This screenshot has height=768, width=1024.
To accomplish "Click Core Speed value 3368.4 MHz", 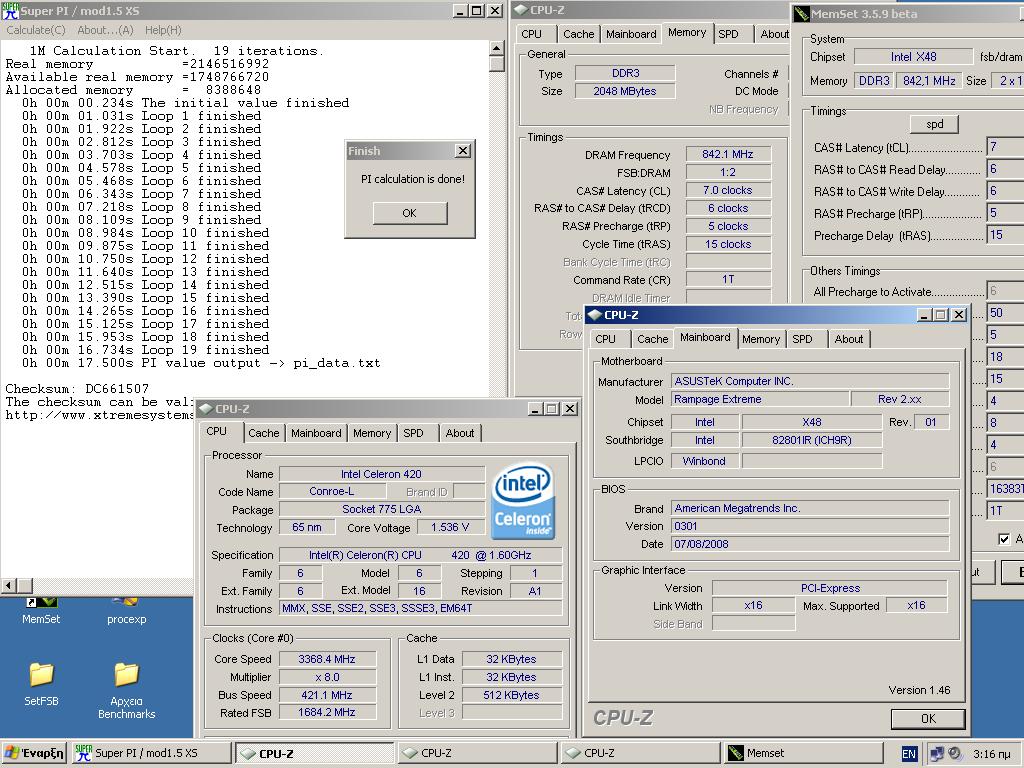I will 327,659.
